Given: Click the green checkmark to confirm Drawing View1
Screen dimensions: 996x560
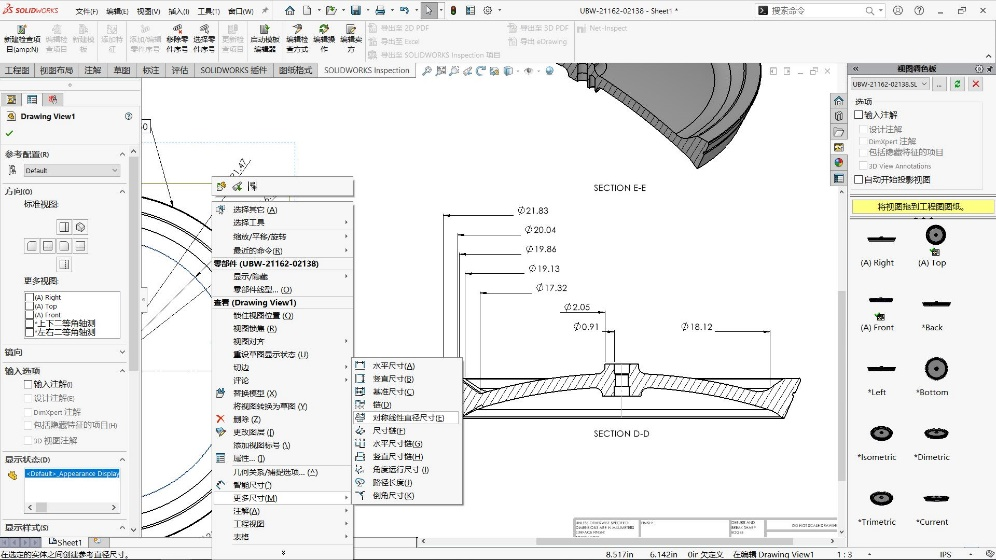Looking at the screenshot, I should click(x=10, y=133).
